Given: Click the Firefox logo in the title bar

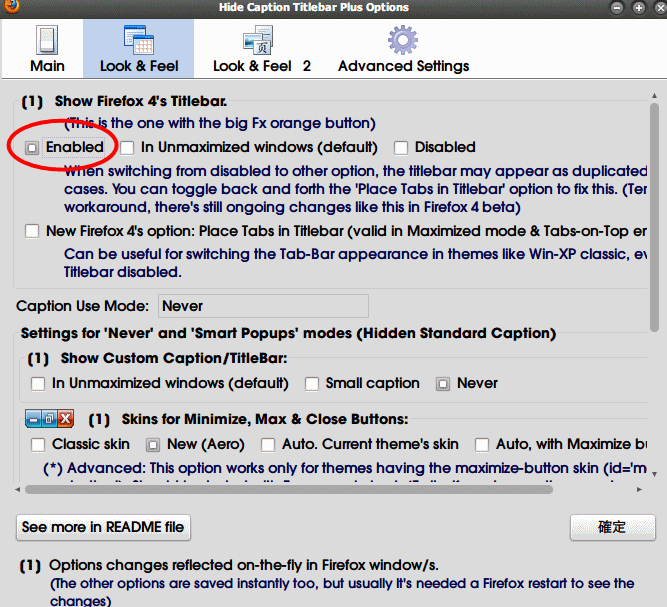Looking at the screenshot, I should [x=12, y=8].
